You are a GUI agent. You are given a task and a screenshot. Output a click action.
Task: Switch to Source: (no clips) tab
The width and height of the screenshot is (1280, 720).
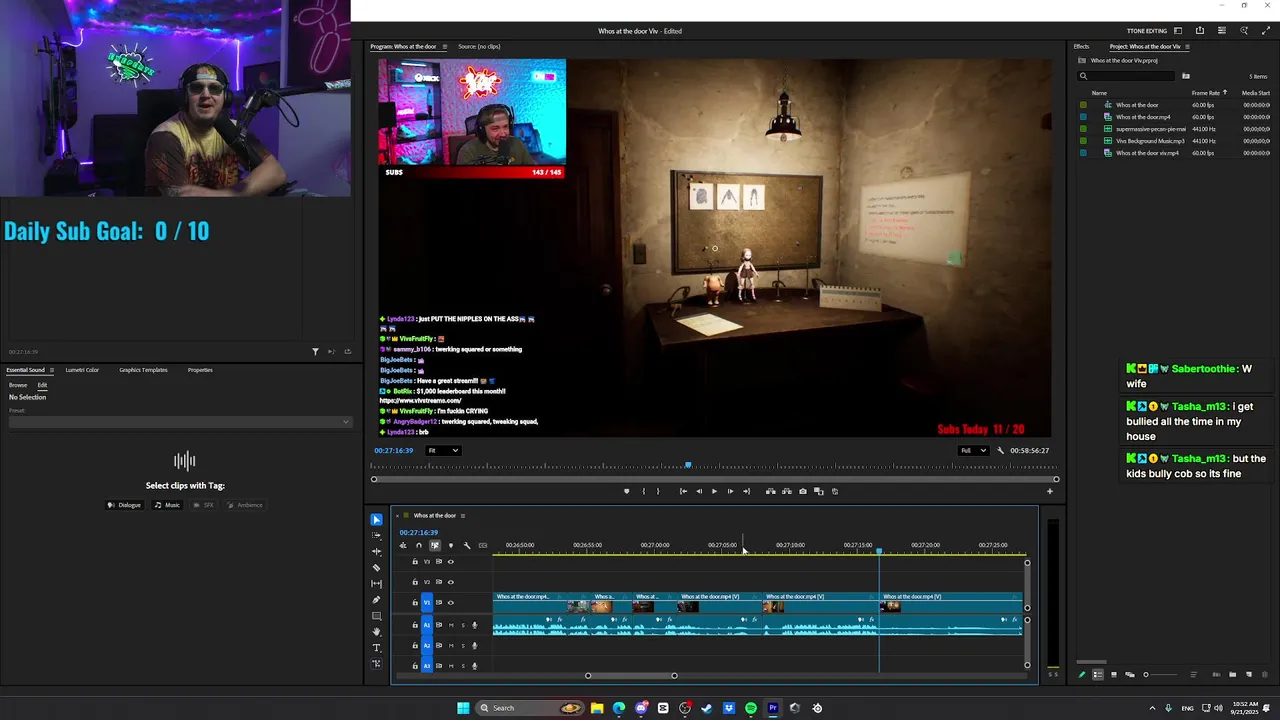[x=479, y=46]
